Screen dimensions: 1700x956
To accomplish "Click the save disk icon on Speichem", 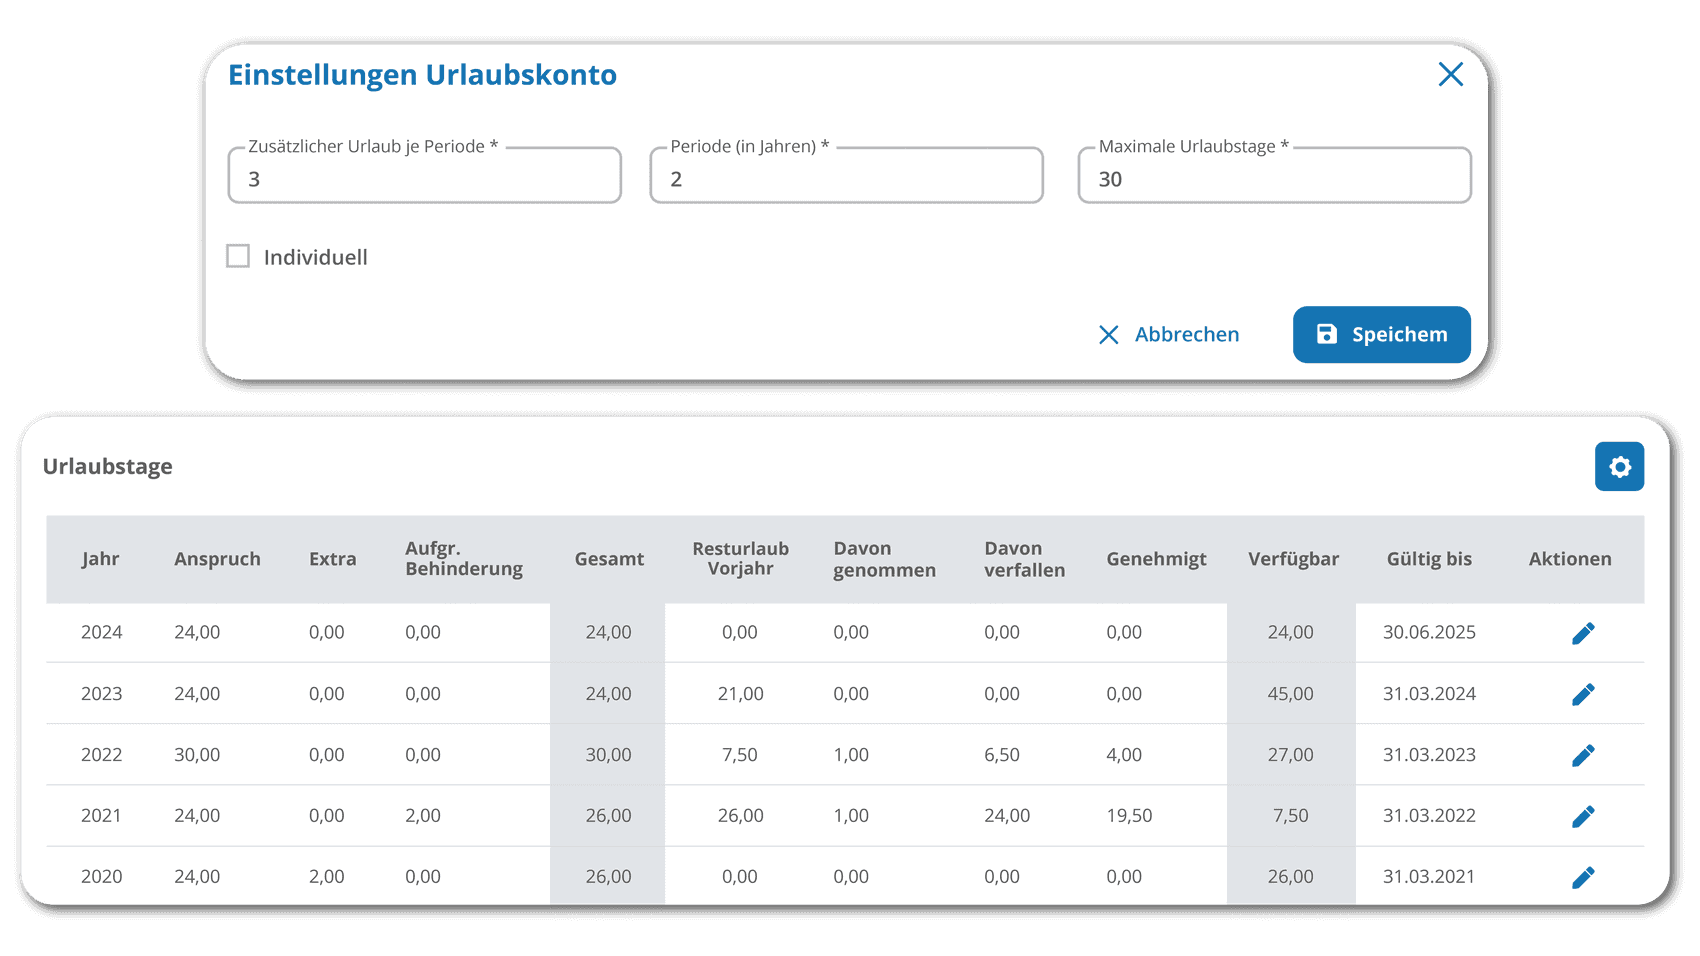I will tap(1327, 334).
